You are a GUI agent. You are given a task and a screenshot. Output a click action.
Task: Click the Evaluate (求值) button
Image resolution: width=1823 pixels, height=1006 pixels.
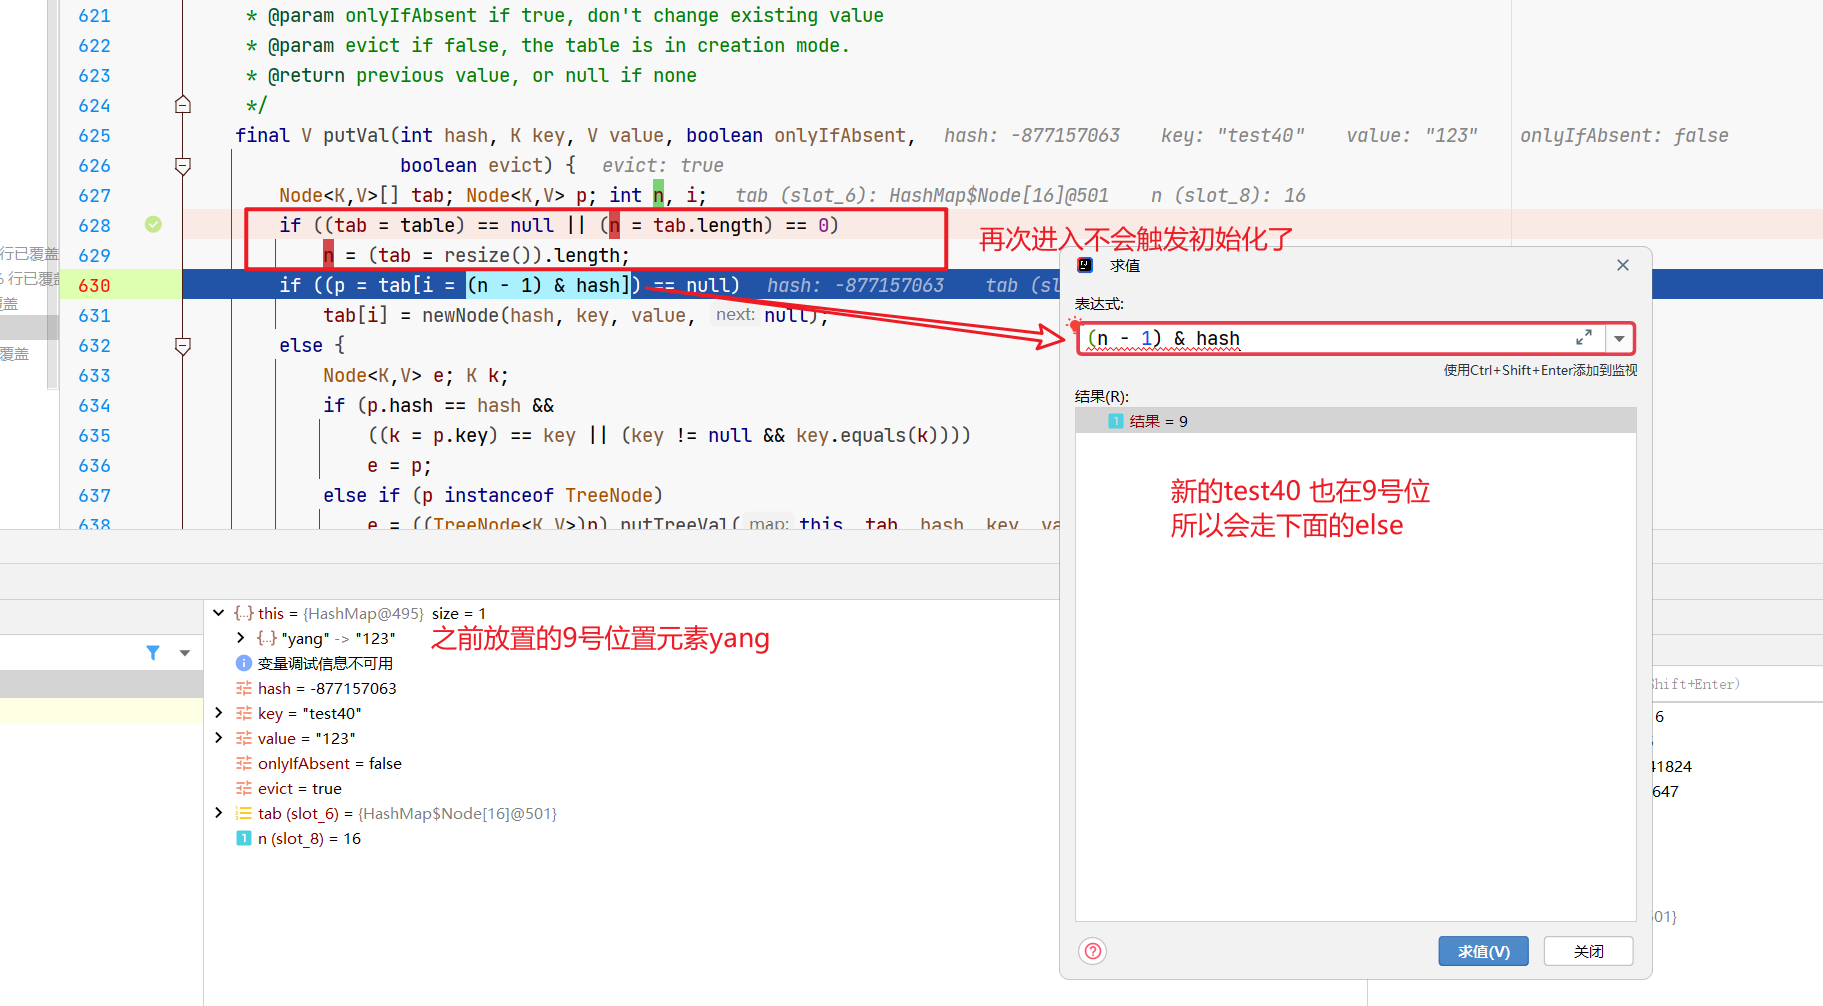tap(1483, 951)
